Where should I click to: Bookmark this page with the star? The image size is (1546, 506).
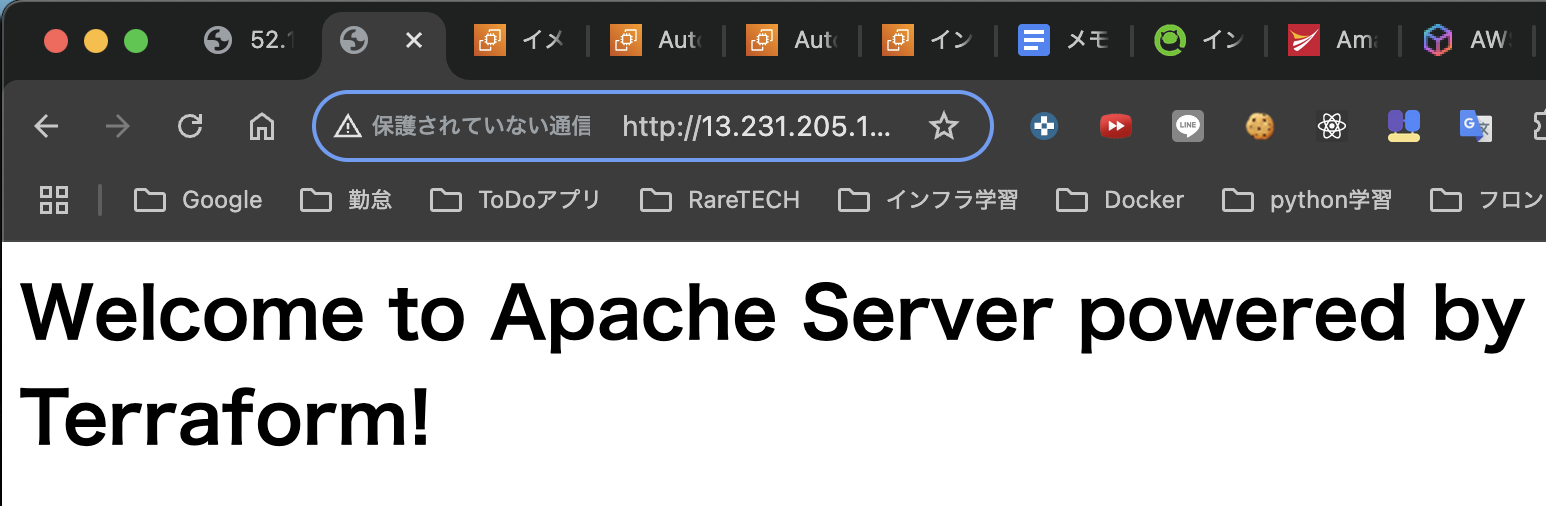944,126
